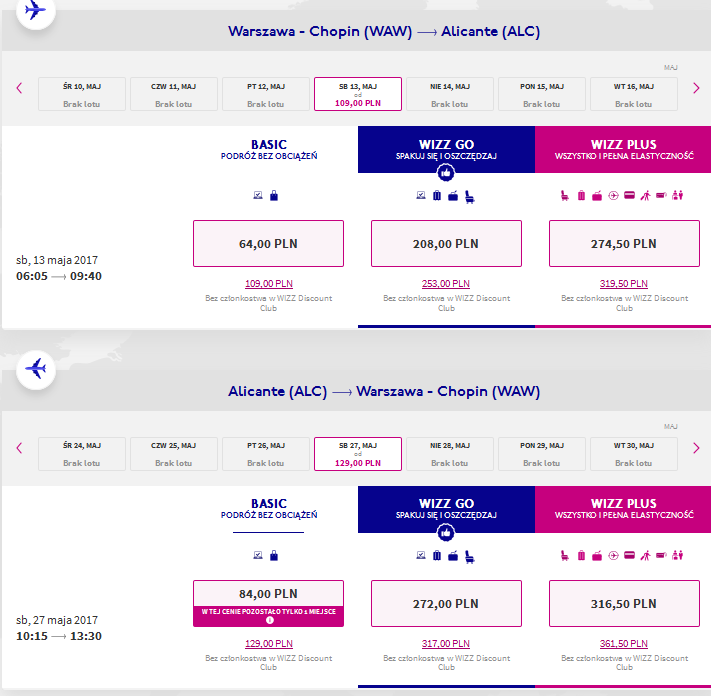Click credit card refund icon under outbound WIZZ PLUS
The width and height of the screenshot is (711, 696).
click(629, 195)
